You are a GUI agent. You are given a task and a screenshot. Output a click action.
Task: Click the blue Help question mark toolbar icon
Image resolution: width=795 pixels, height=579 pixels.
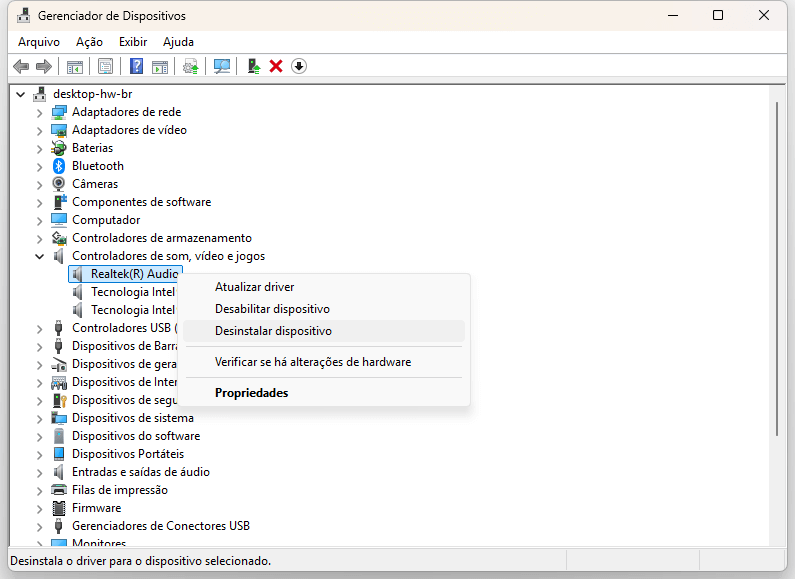pos(136,66)
